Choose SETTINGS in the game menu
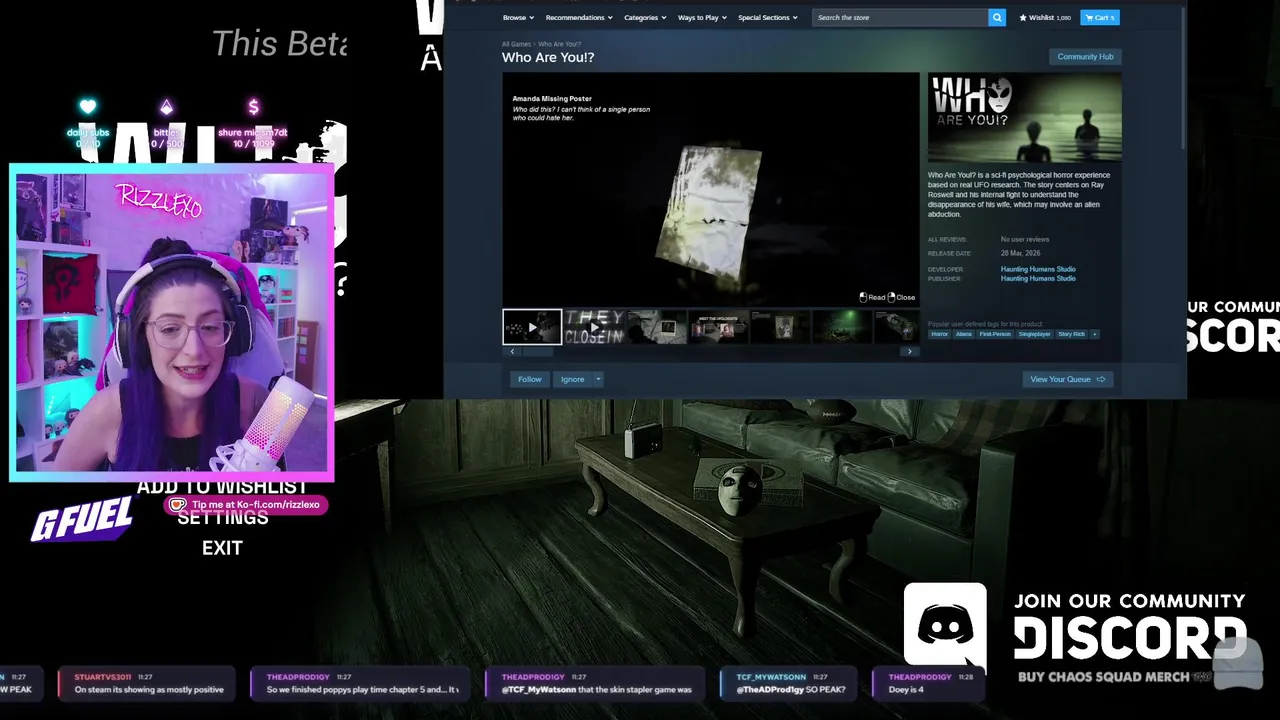The width and height of the screenshot is (1280, 720). click(x=222, y=518)
